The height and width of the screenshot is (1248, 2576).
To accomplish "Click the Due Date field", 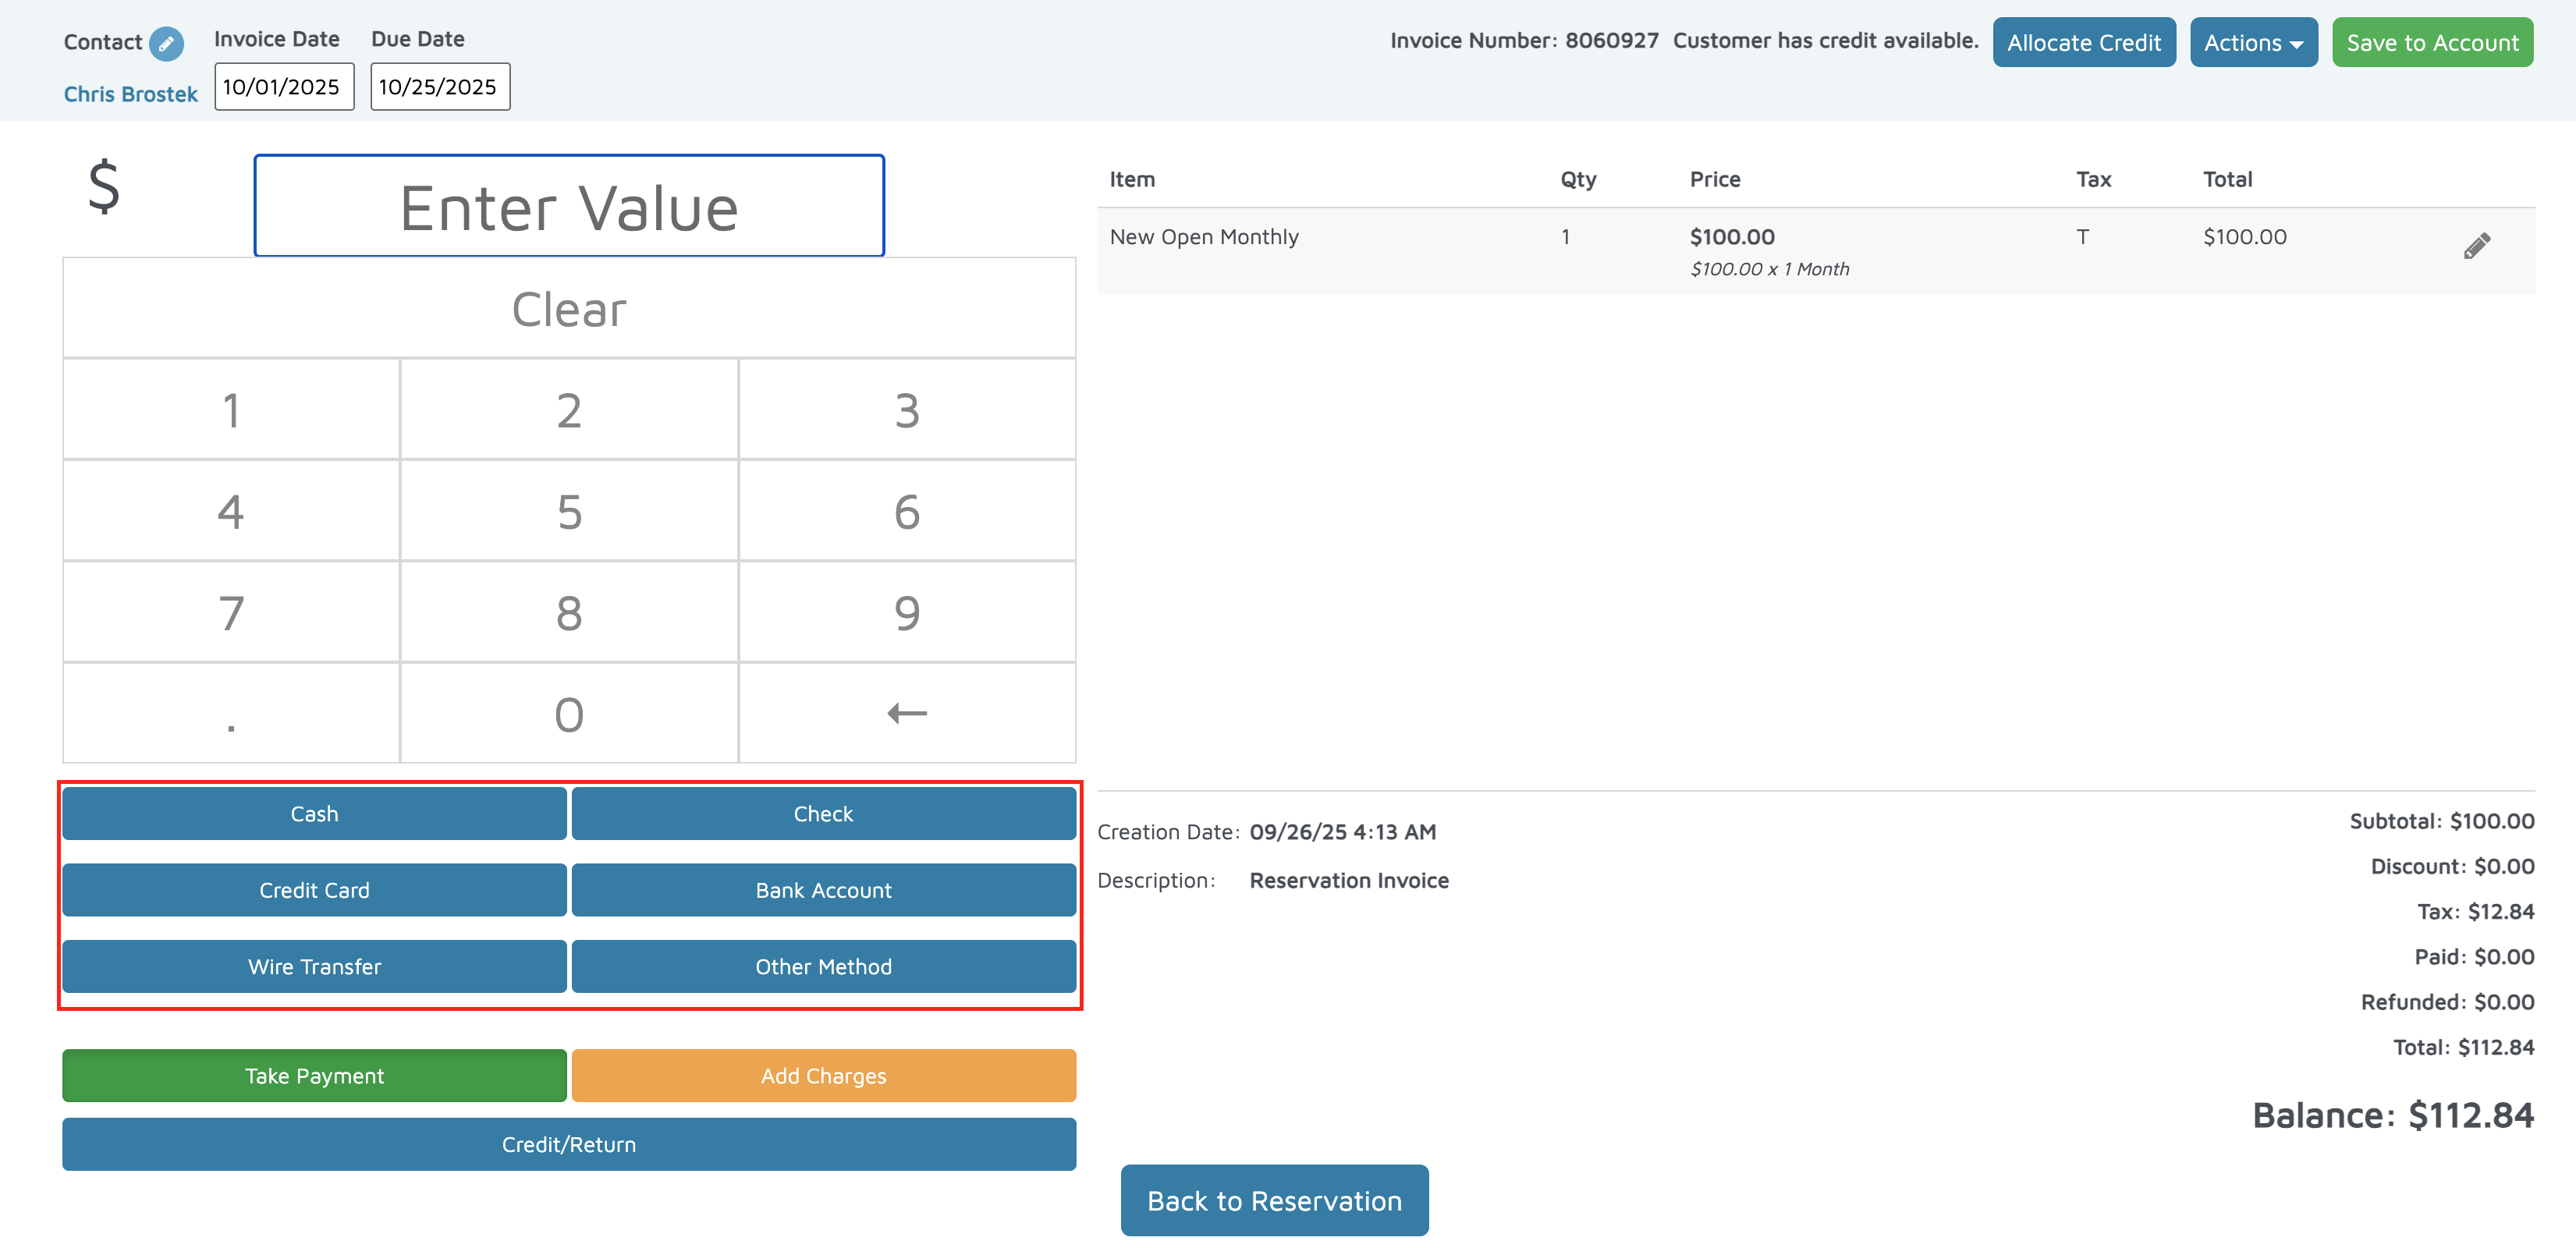I will click(x=440, y=87).
